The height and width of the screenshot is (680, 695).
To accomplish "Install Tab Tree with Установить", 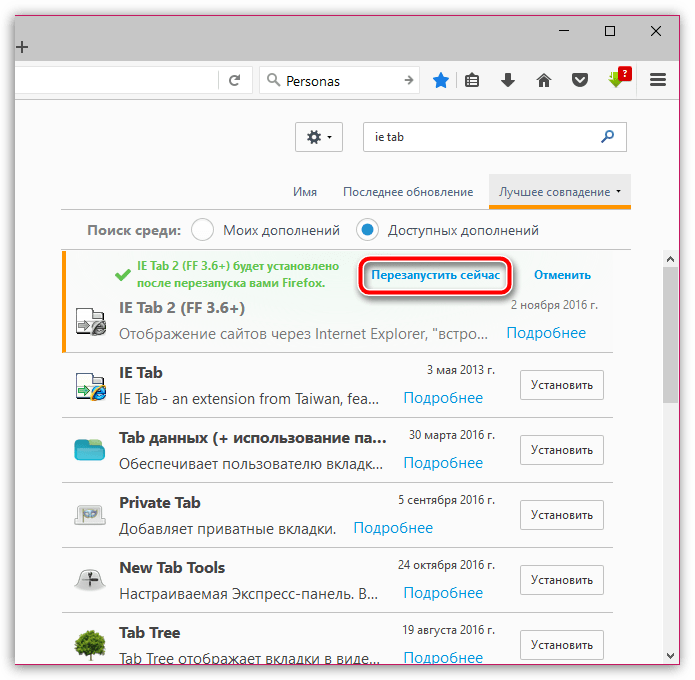I will point(562,645).
